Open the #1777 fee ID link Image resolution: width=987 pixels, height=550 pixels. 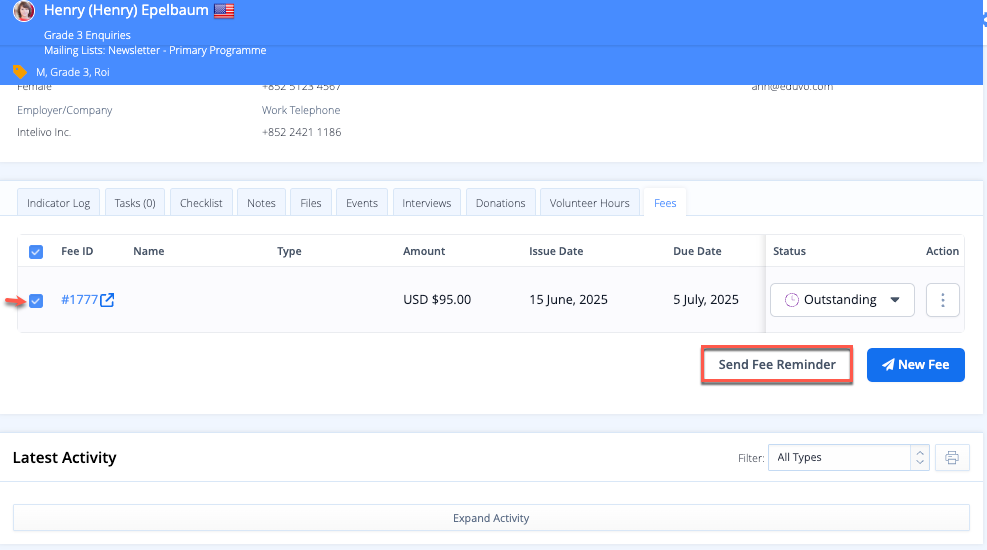point(79,300)
